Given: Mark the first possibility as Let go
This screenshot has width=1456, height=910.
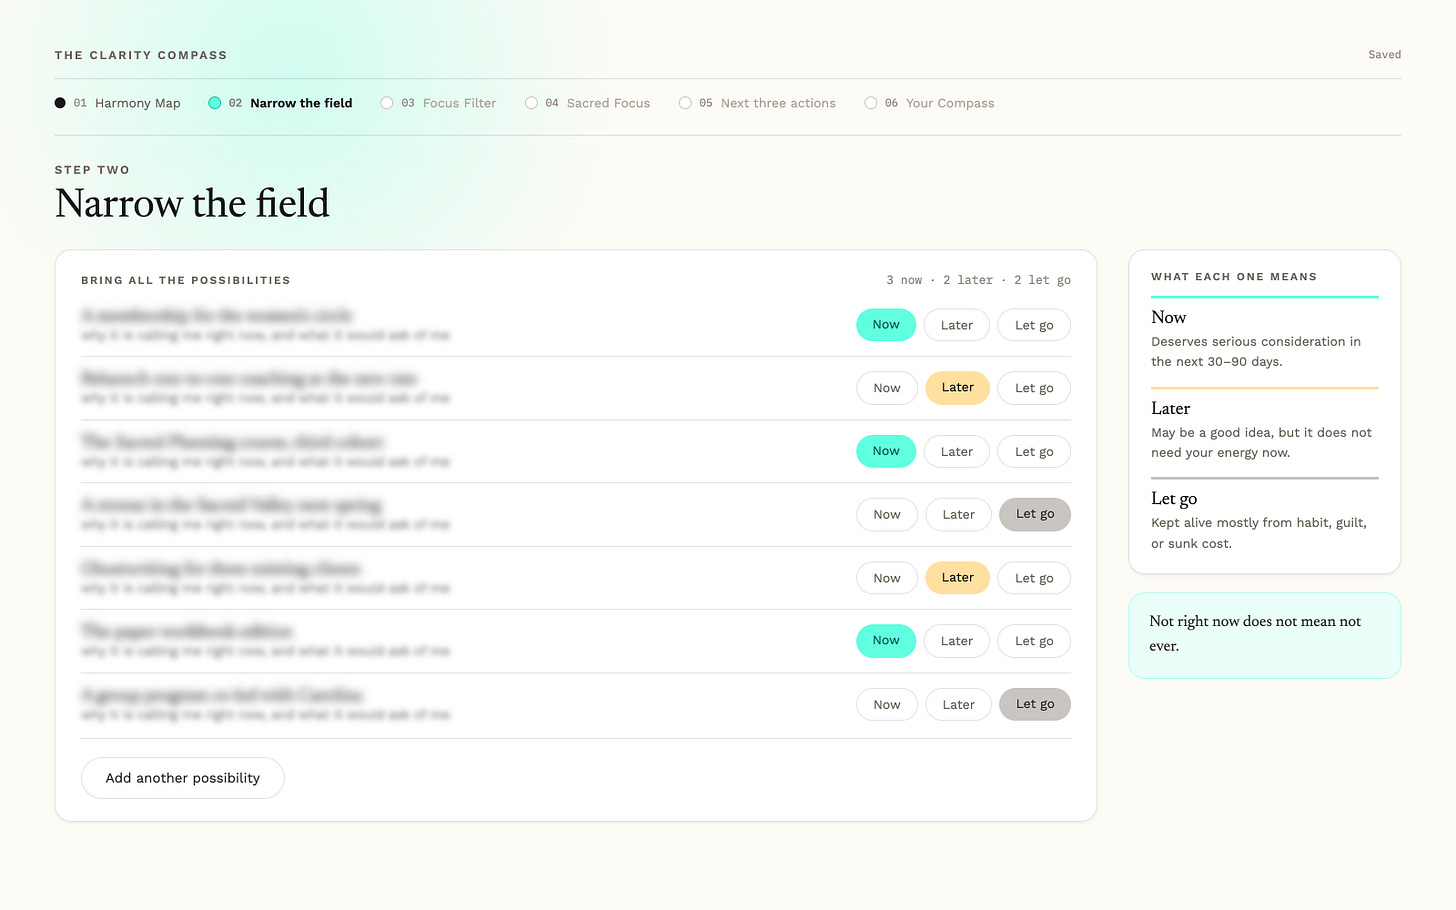Looking at the screenshot, I should coord(1034,325).
